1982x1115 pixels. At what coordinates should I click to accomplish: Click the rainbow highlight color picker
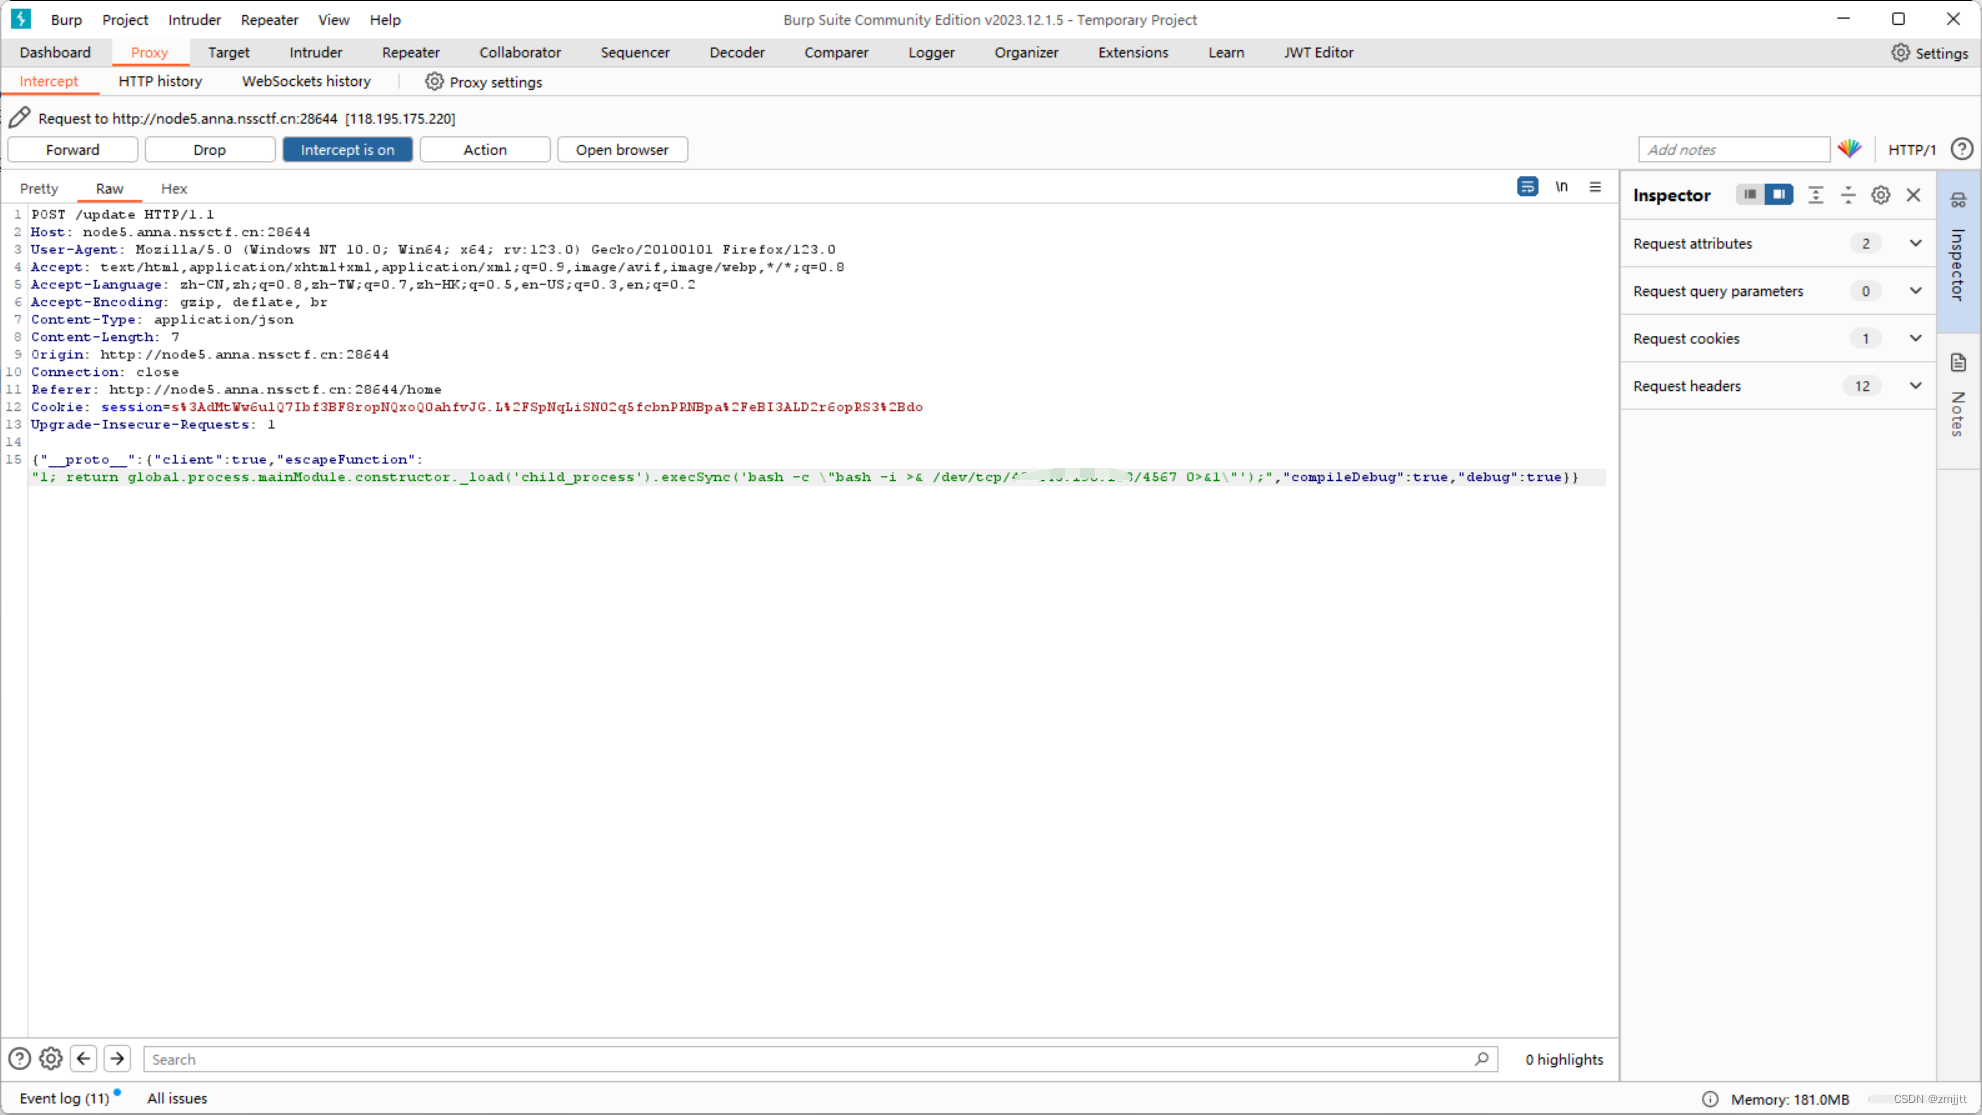(x=1849, y=149)
